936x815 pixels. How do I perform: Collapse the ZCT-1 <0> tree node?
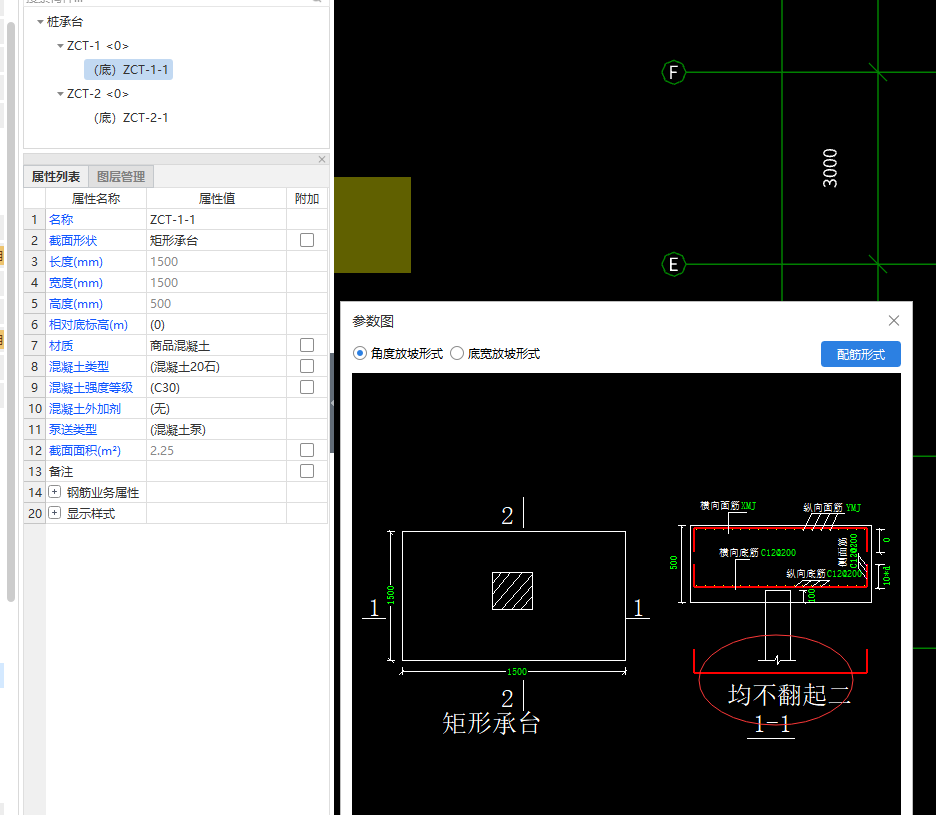tap(60, 46)
